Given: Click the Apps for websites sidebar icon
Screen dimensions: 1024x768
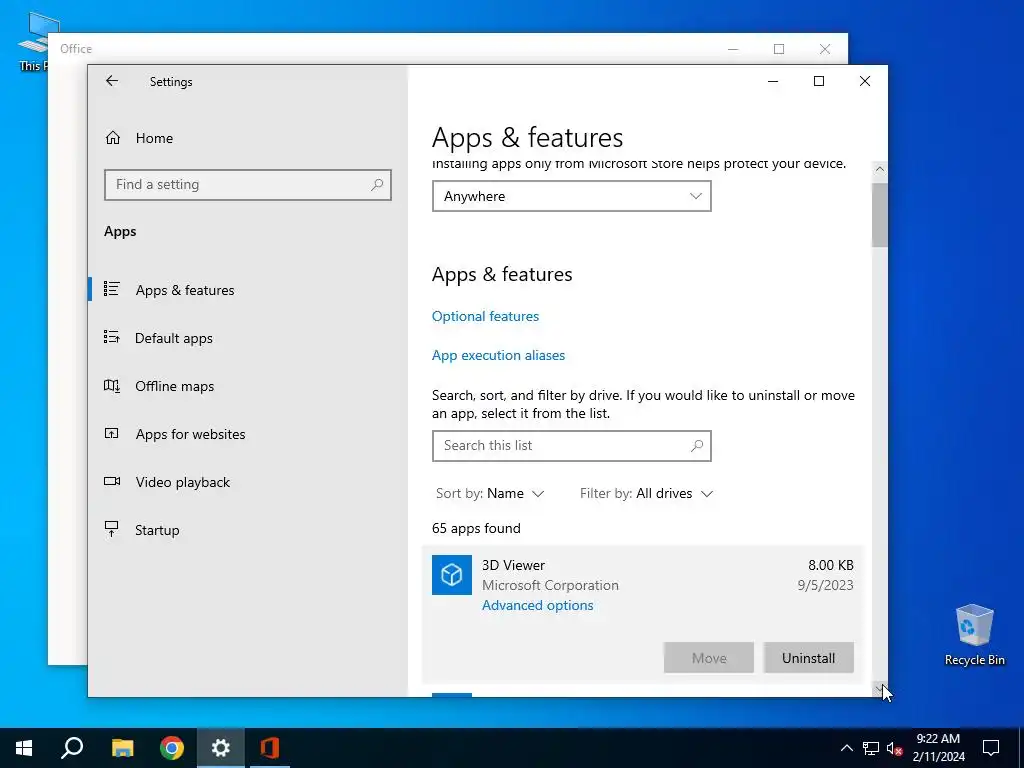Looking at the screenshot, I should (x=112, y=433).
